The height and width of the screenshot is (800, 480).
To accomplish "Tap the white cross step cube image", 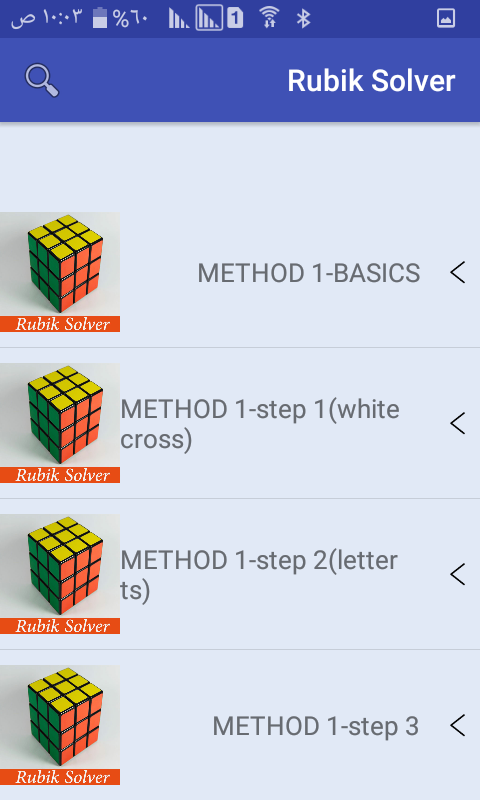I will (x=60, y=423).
